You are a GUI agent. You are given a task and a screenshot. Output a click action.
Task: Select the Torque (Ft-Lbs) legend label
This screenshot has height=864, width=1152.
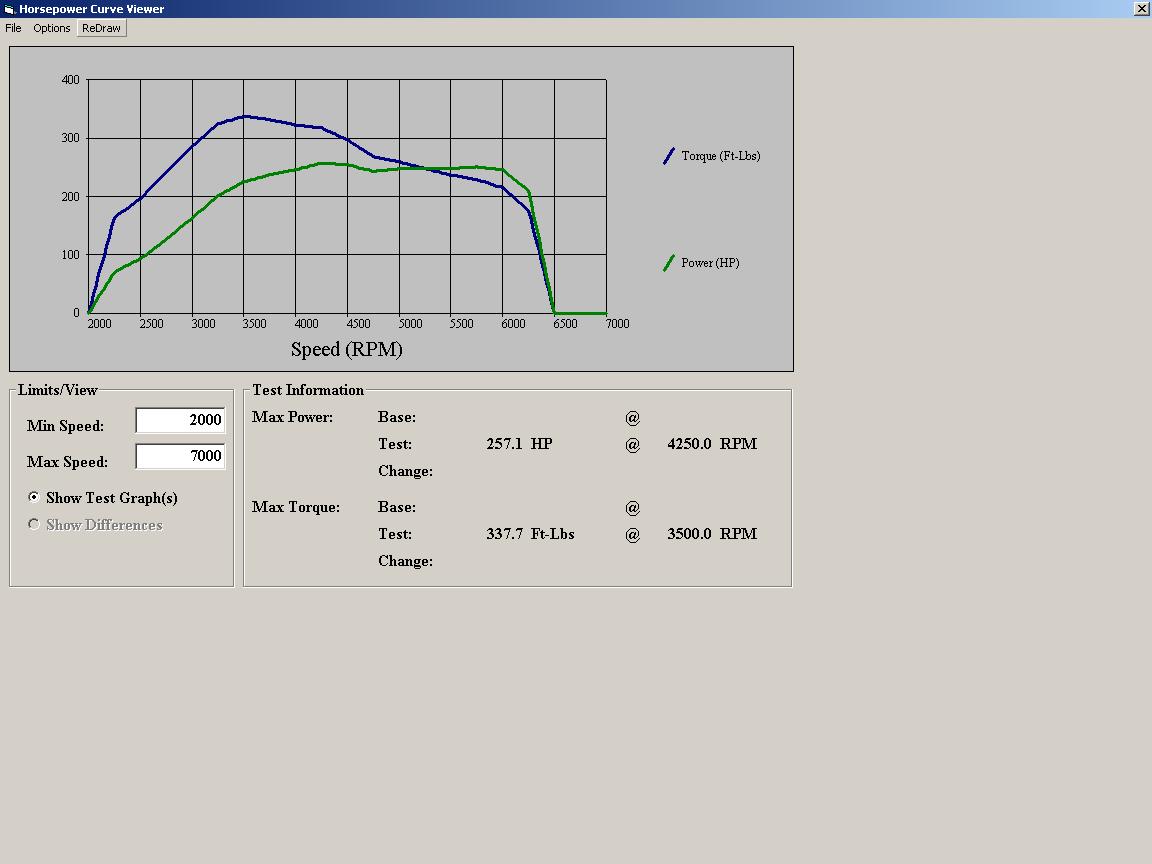tap(720, 156)
